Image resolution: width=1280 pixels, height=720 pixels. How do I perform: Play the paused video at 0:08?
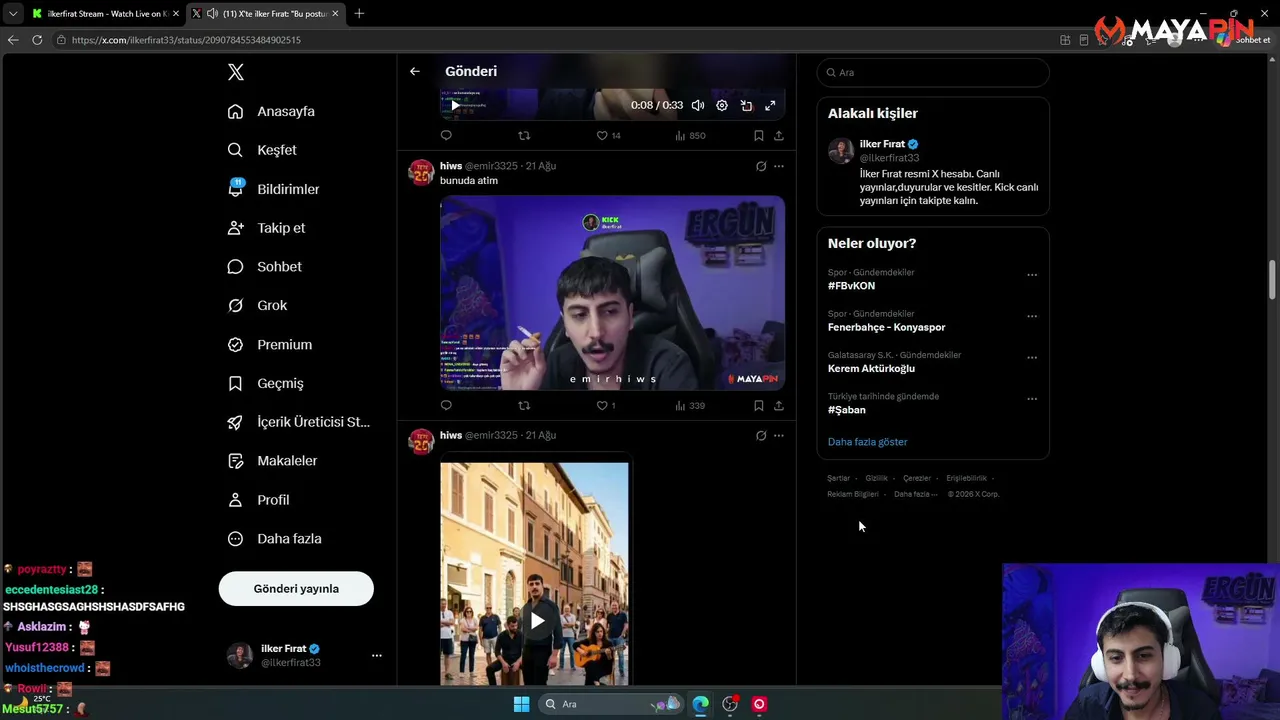[x=455, y=105]
